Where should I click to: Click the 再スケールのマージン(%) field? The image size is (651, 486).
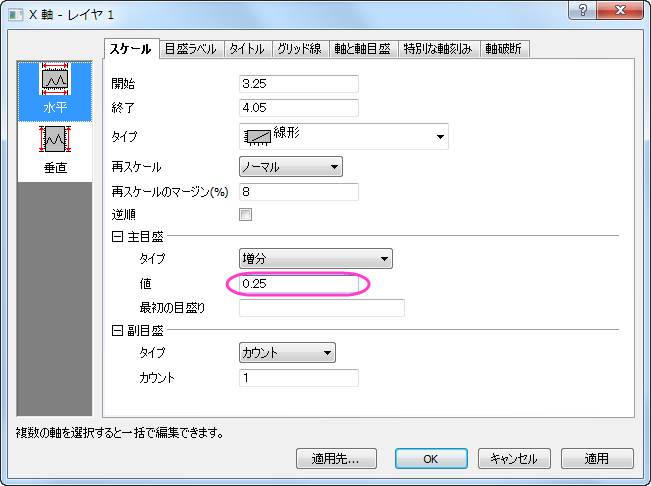pos(299,192)
